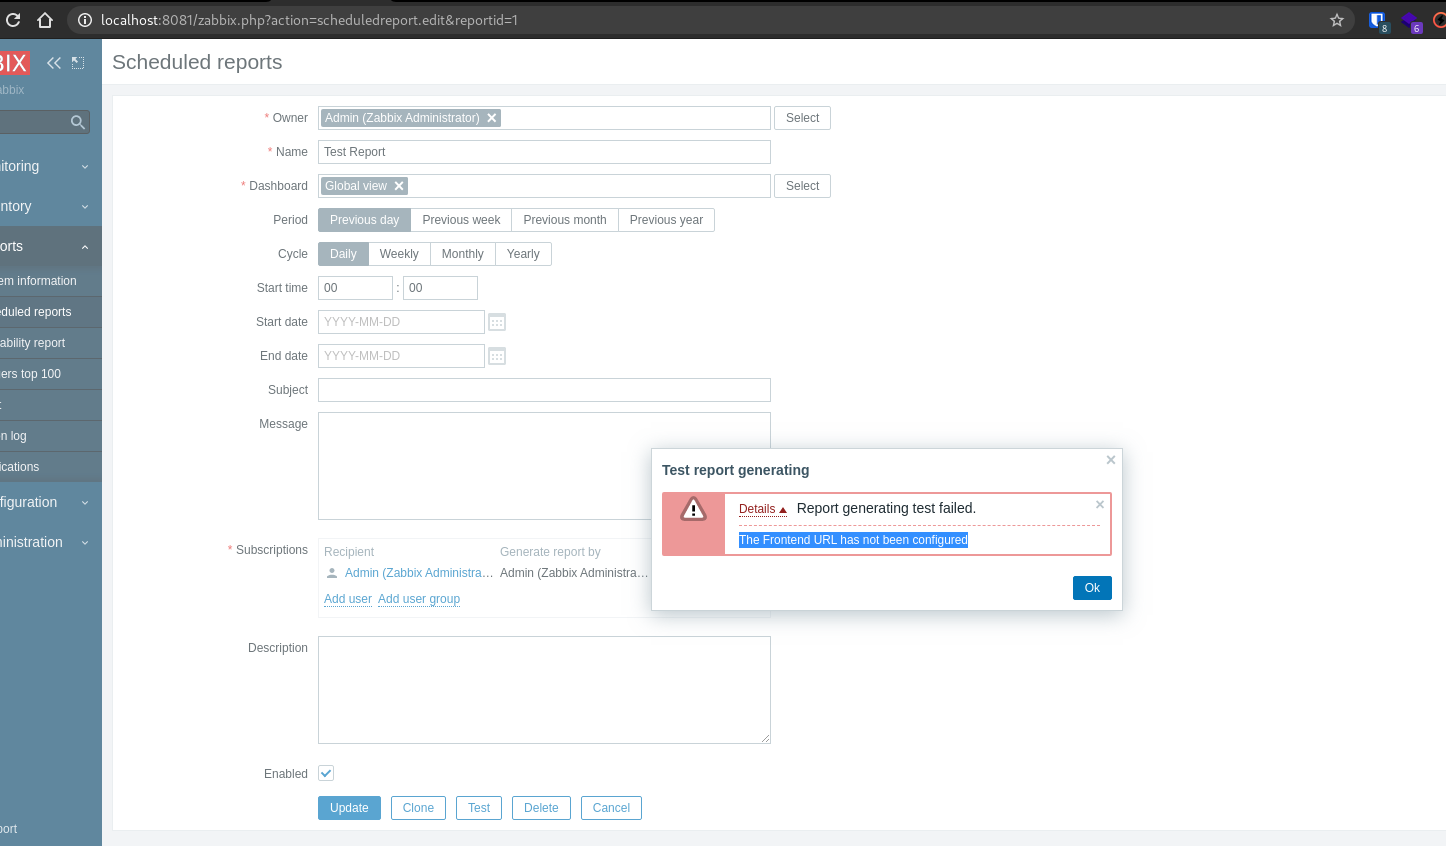Click the Subject input field
This screenshot has width=1446, height=846.
point(544,390)
